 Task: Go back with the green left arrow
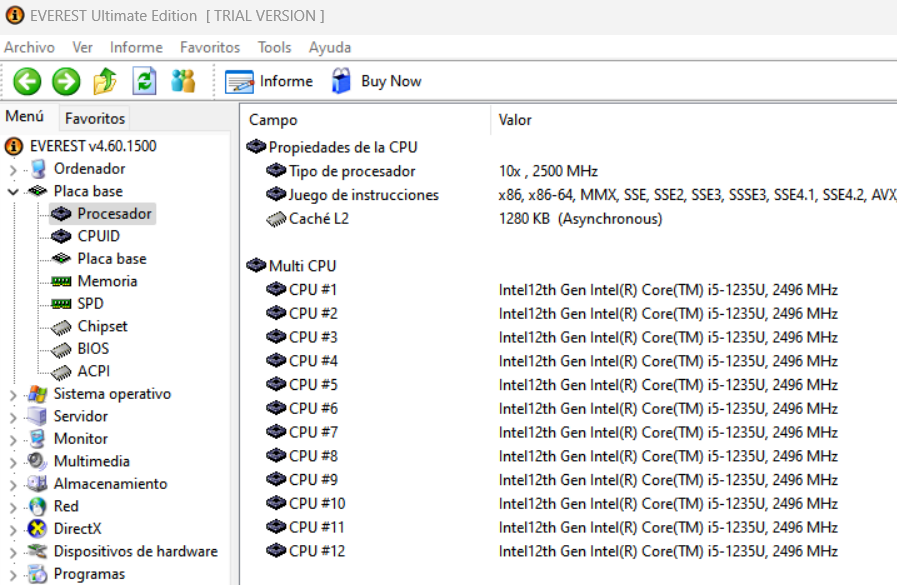tap(27, 81)
